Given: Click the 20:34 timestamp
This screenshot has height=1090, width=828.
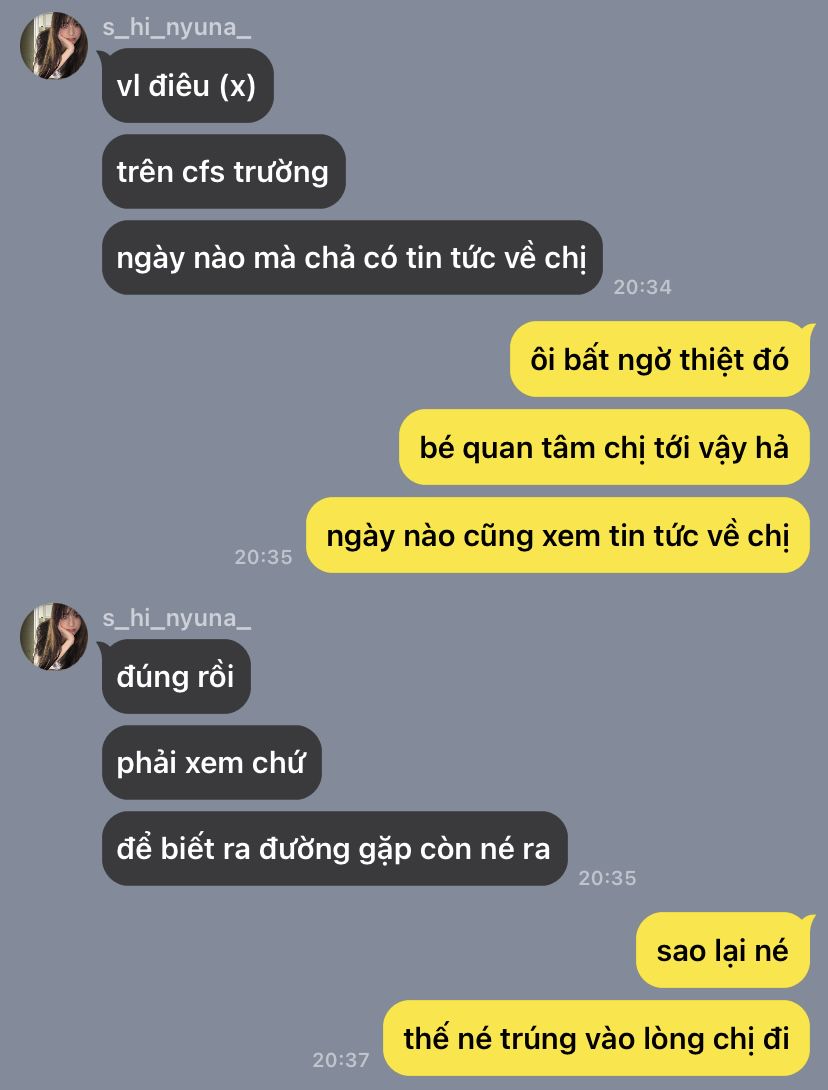Looking at the screenshot, I should click(x=642, y=287).
